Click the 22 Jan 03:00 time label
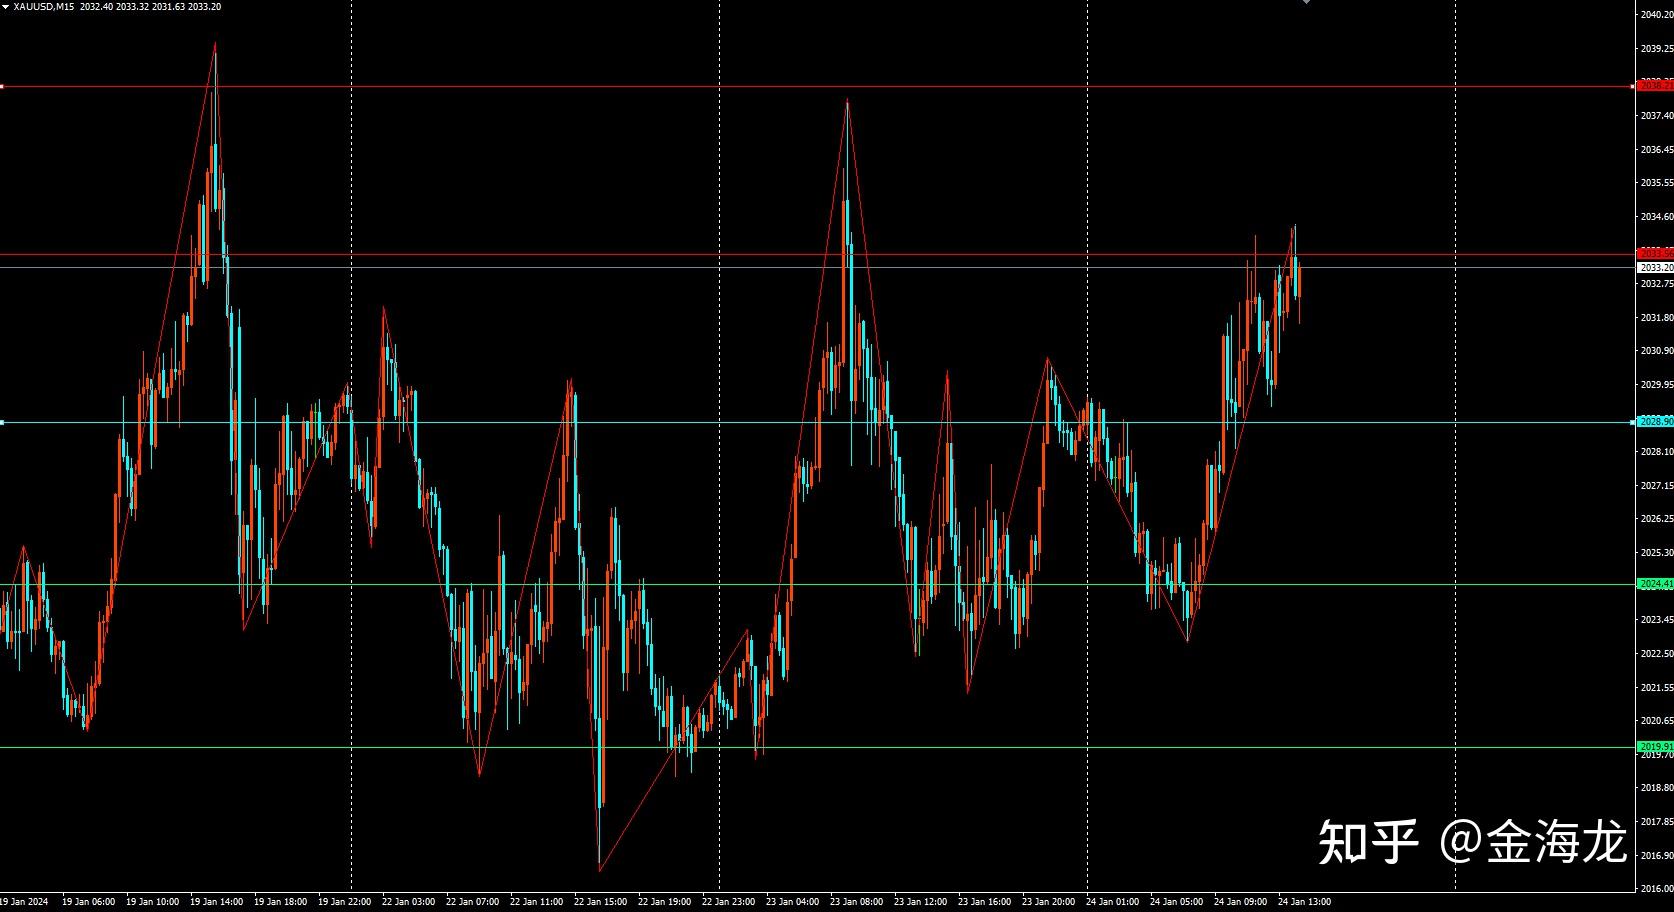The width and height of the screenshot is (1674, 912). tap(408, 902)
